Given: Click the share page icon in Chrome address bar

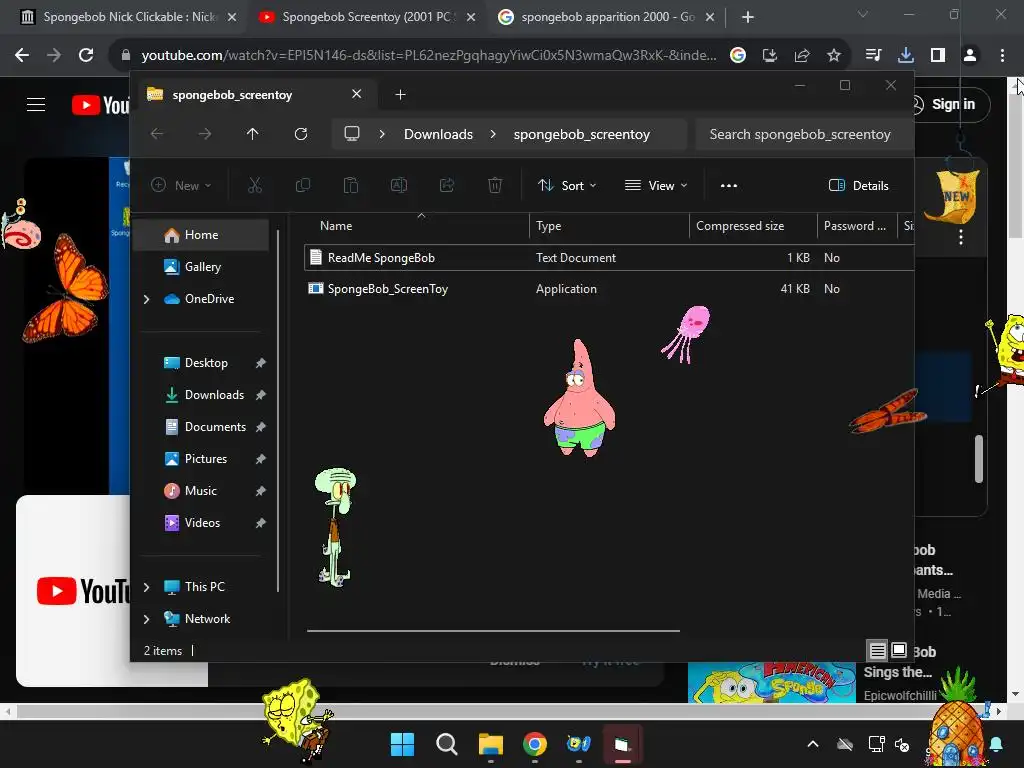Looking at the screenshot, I should pyautogui.click(x=802, y=56).
